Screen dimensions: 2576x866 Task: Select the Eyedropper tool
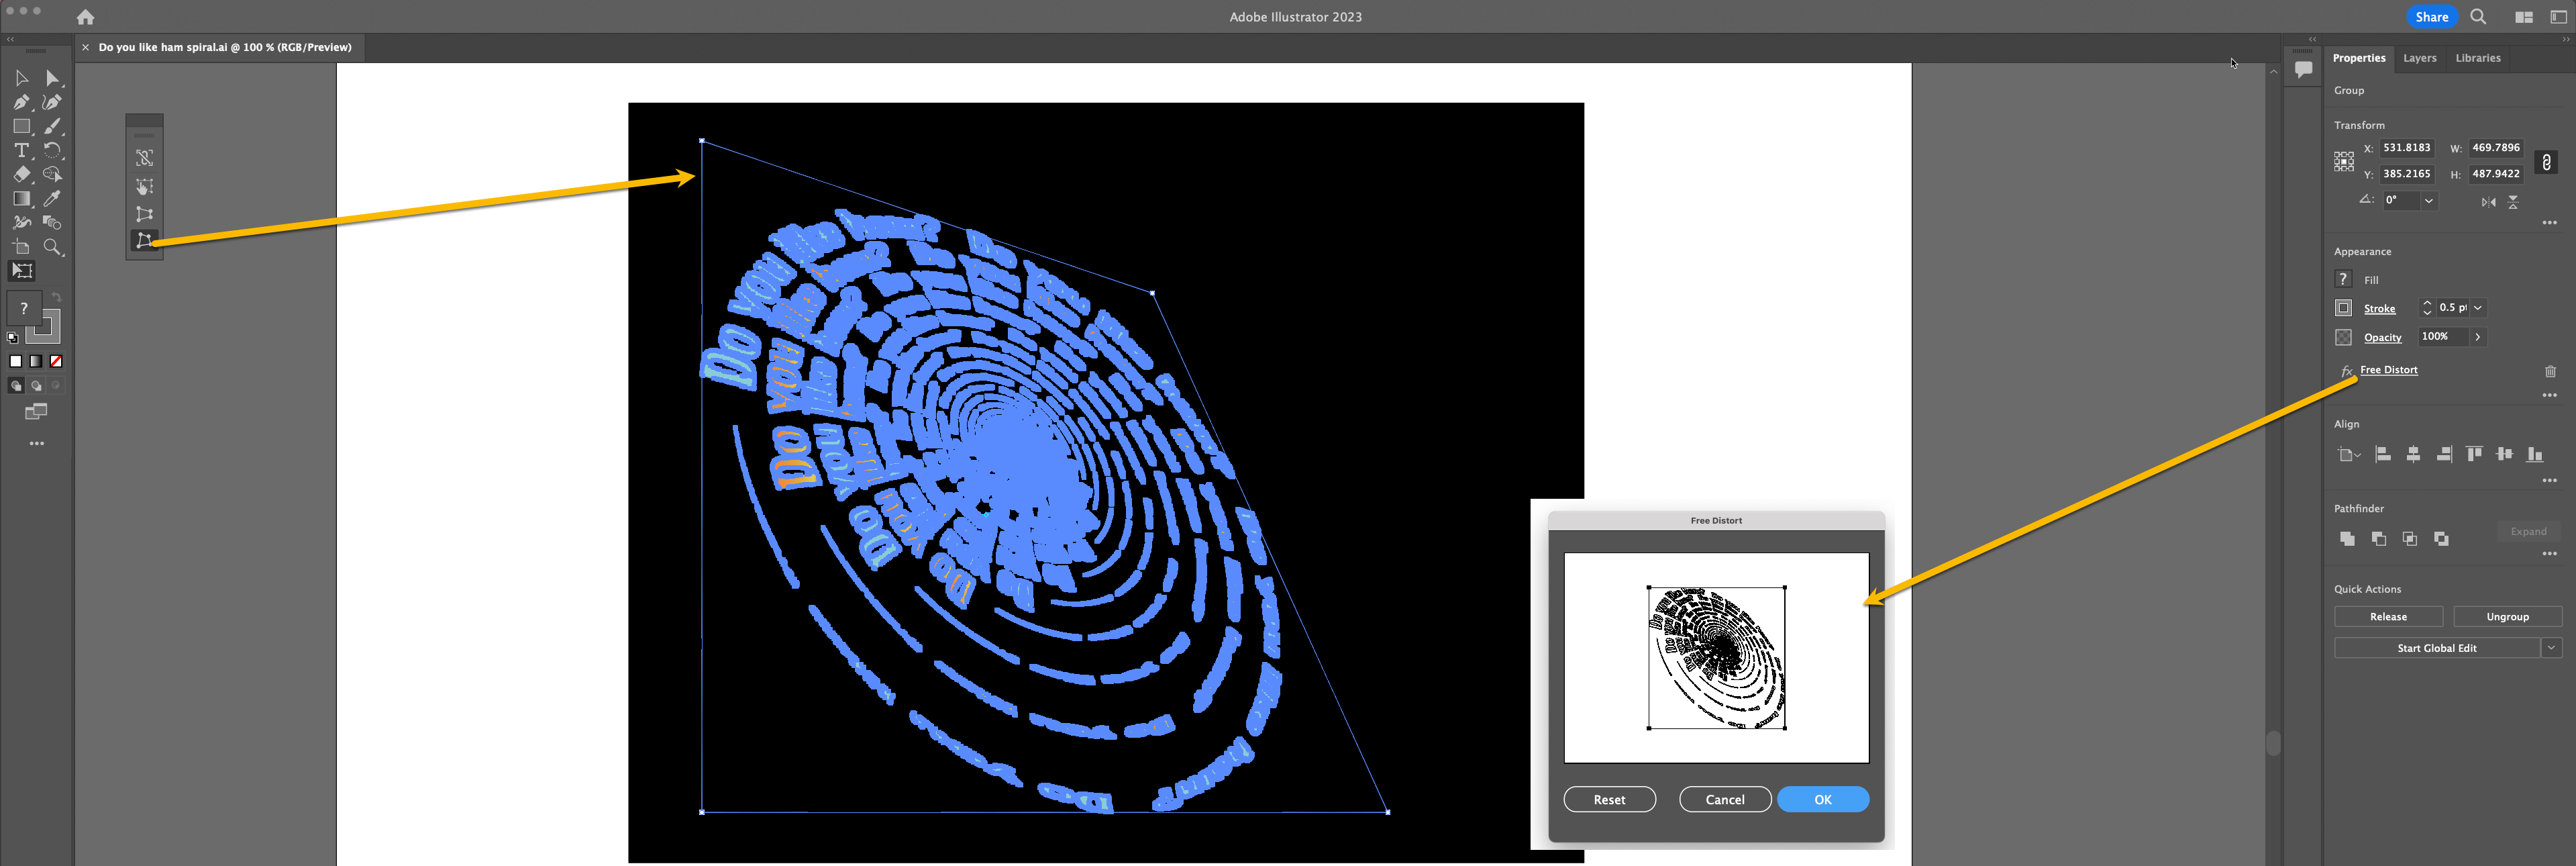coord(53,197)
